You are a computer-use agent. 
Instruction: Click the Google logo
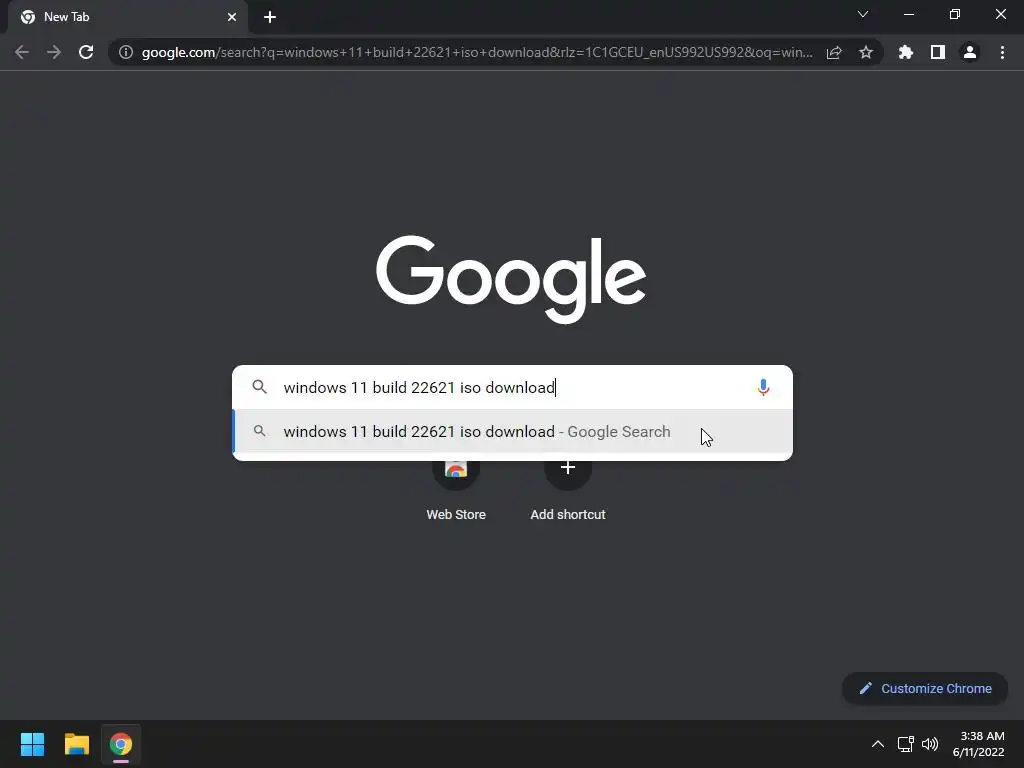[511, 279]
